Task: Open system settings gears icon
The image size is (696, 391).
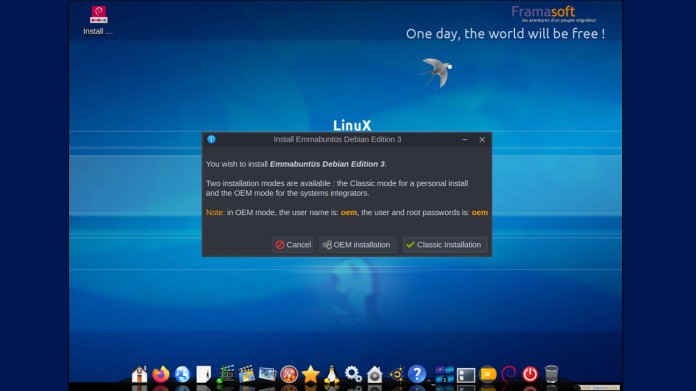Action: [353, 374]
